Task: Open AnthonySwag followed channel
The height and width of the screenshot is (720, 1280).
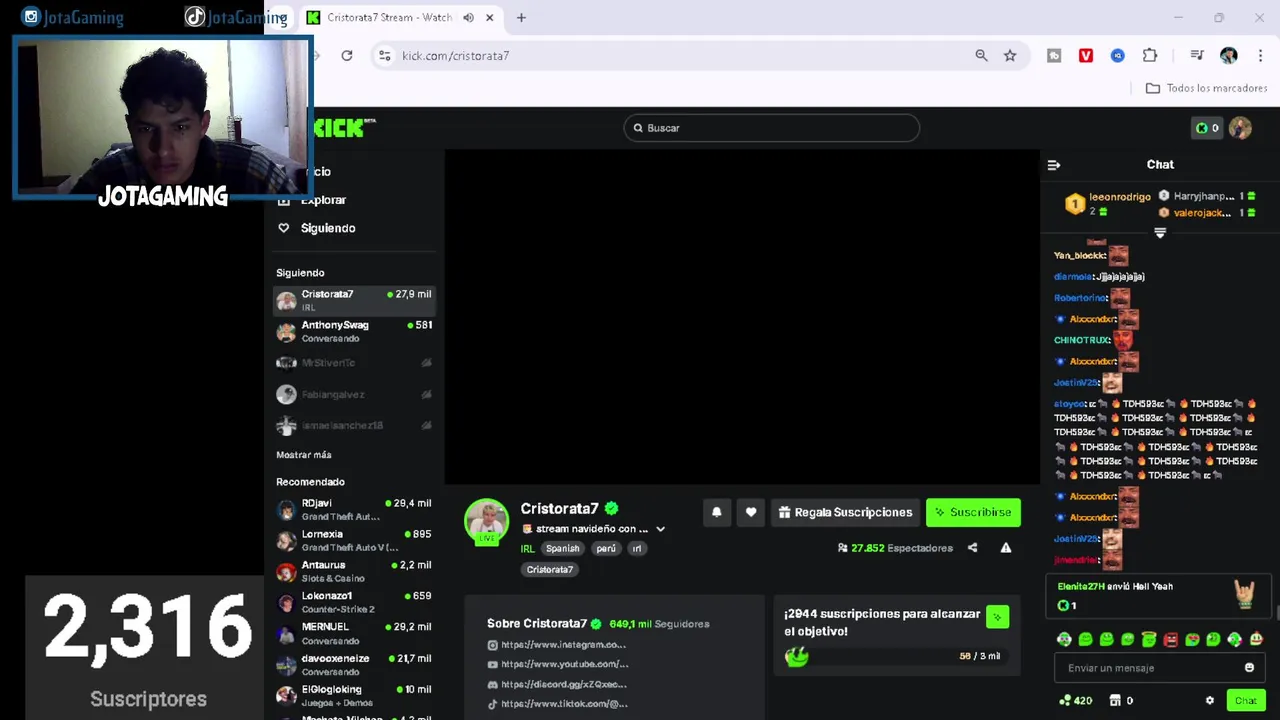Action: click(x=354, y=331)
